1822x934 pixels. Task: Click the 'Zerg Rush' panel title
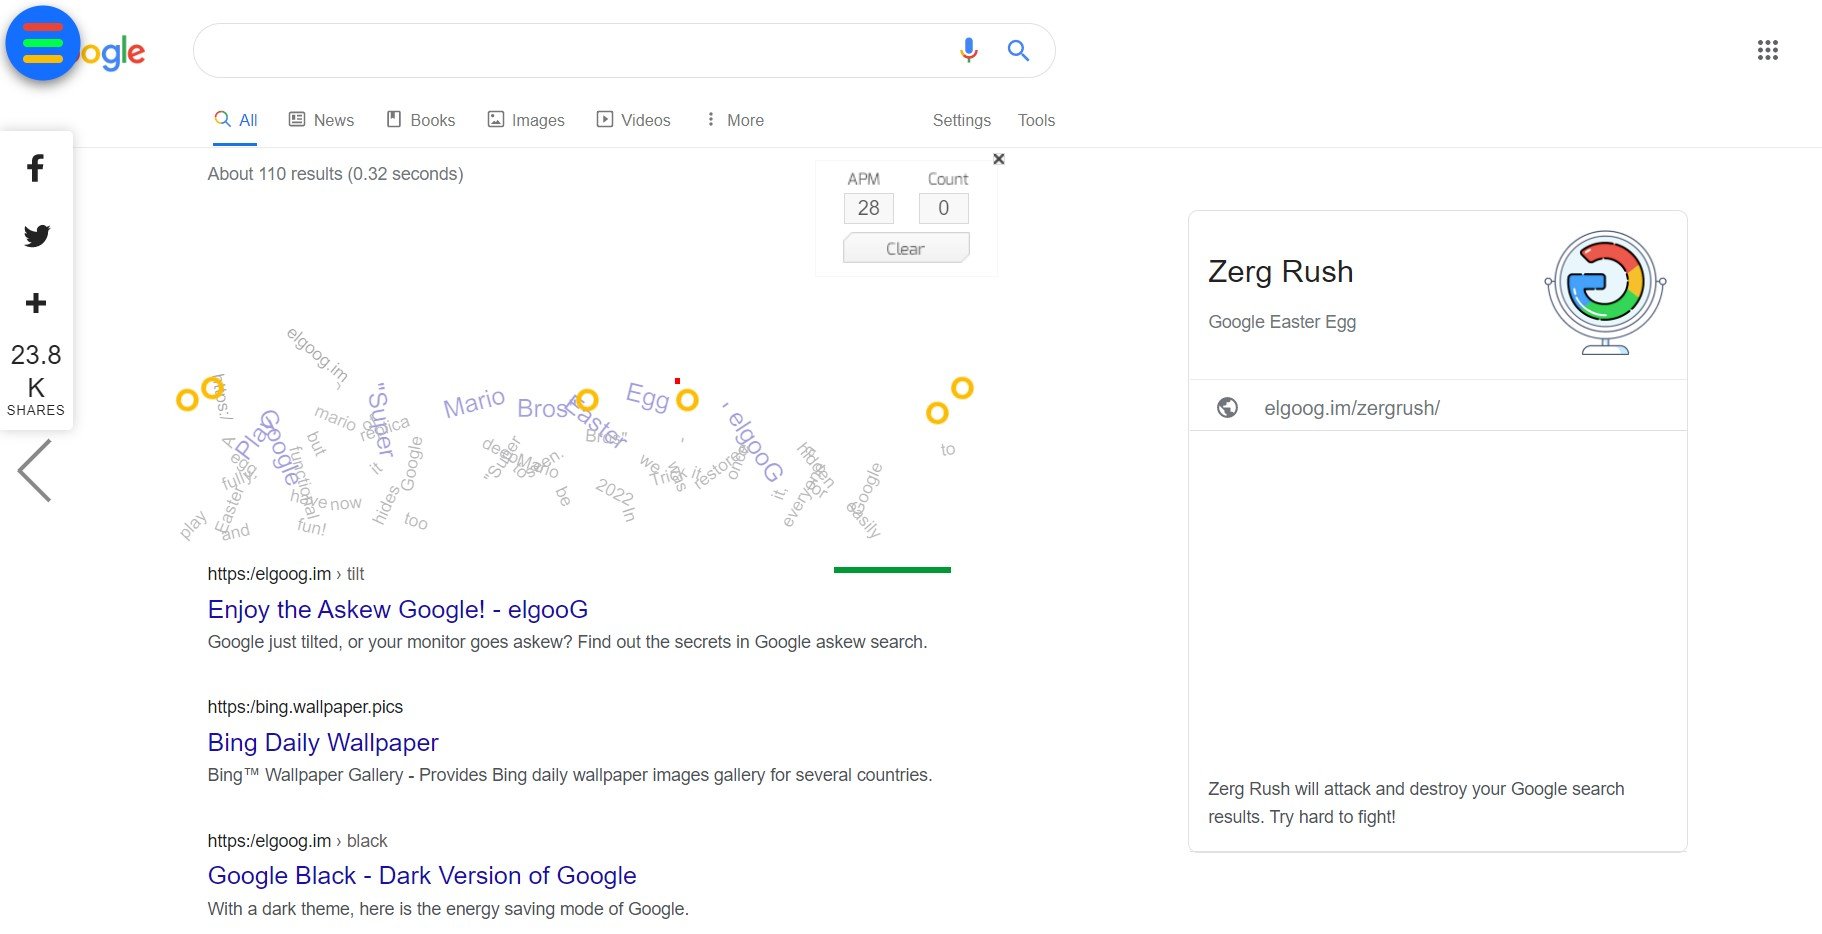click(1280, 271)
